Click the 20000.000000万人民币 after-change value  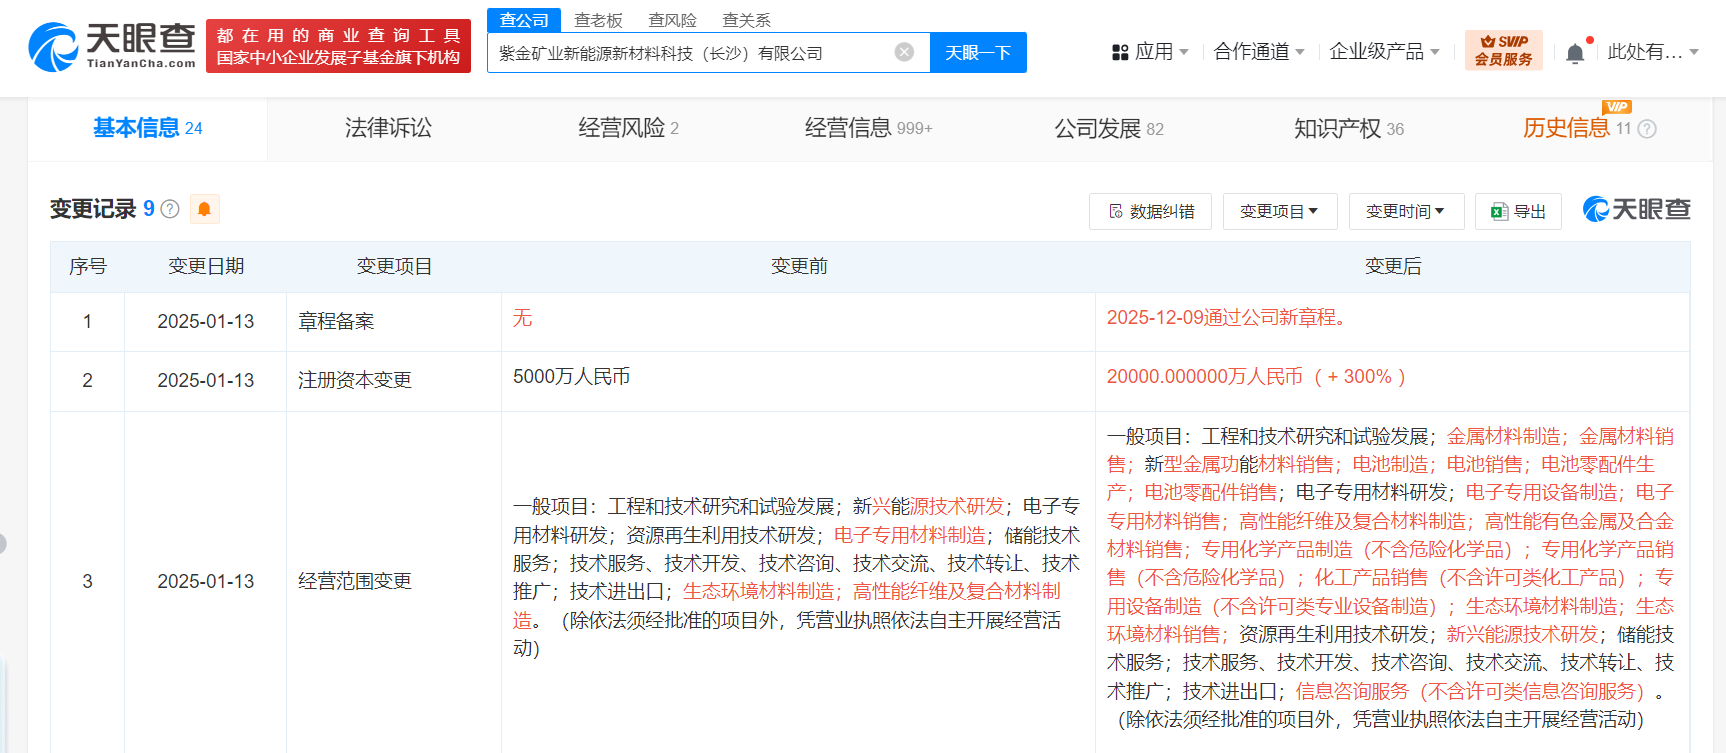1256,377
